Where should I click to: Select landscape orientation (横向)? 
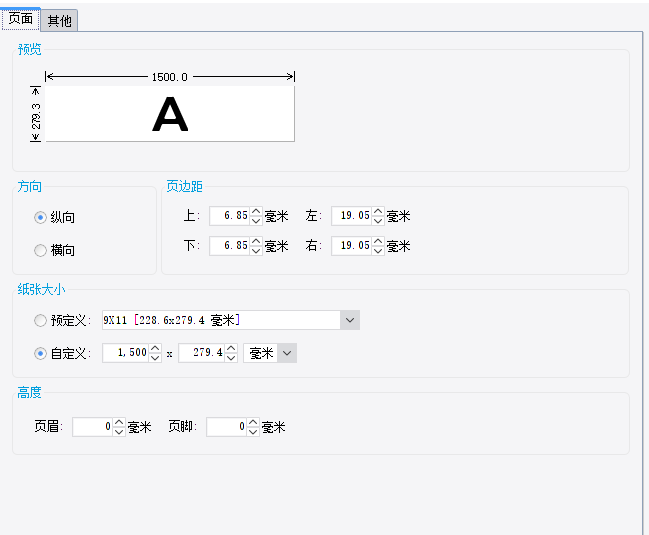point(40,250)
